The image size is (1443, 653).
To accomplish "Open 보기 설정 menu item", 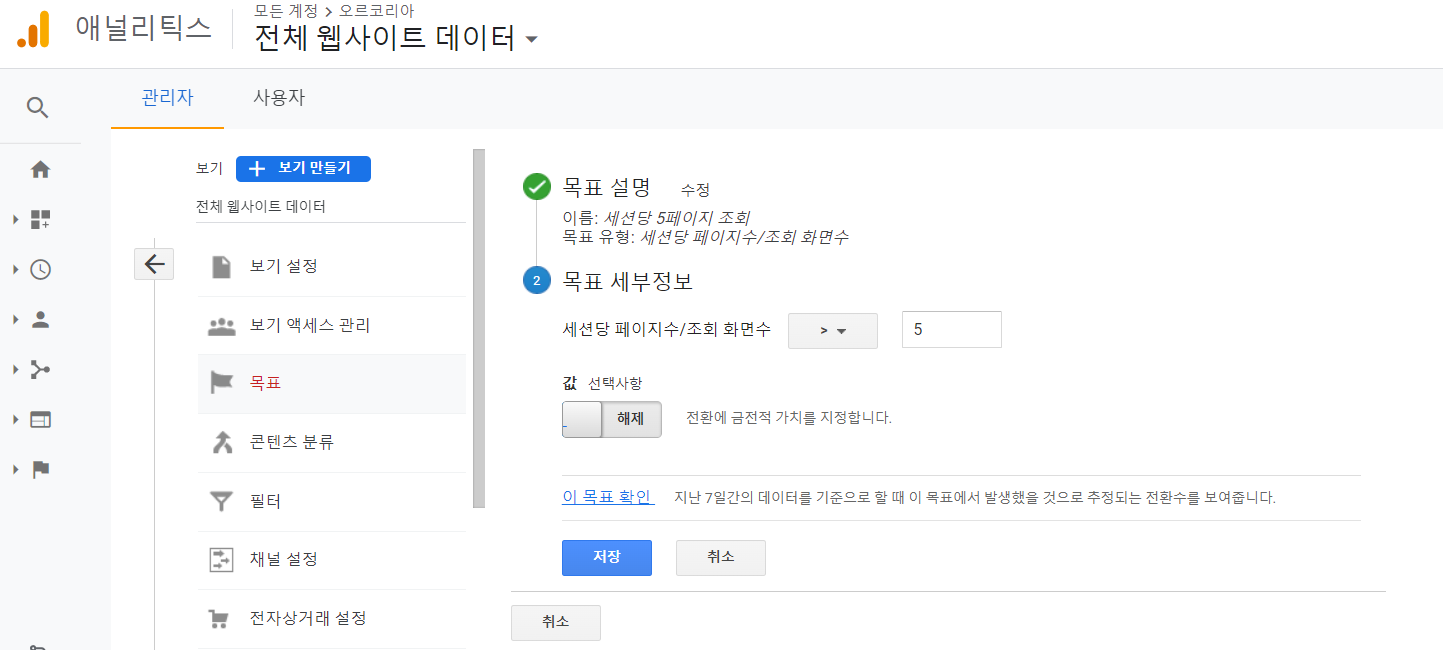I will [332, 267].
